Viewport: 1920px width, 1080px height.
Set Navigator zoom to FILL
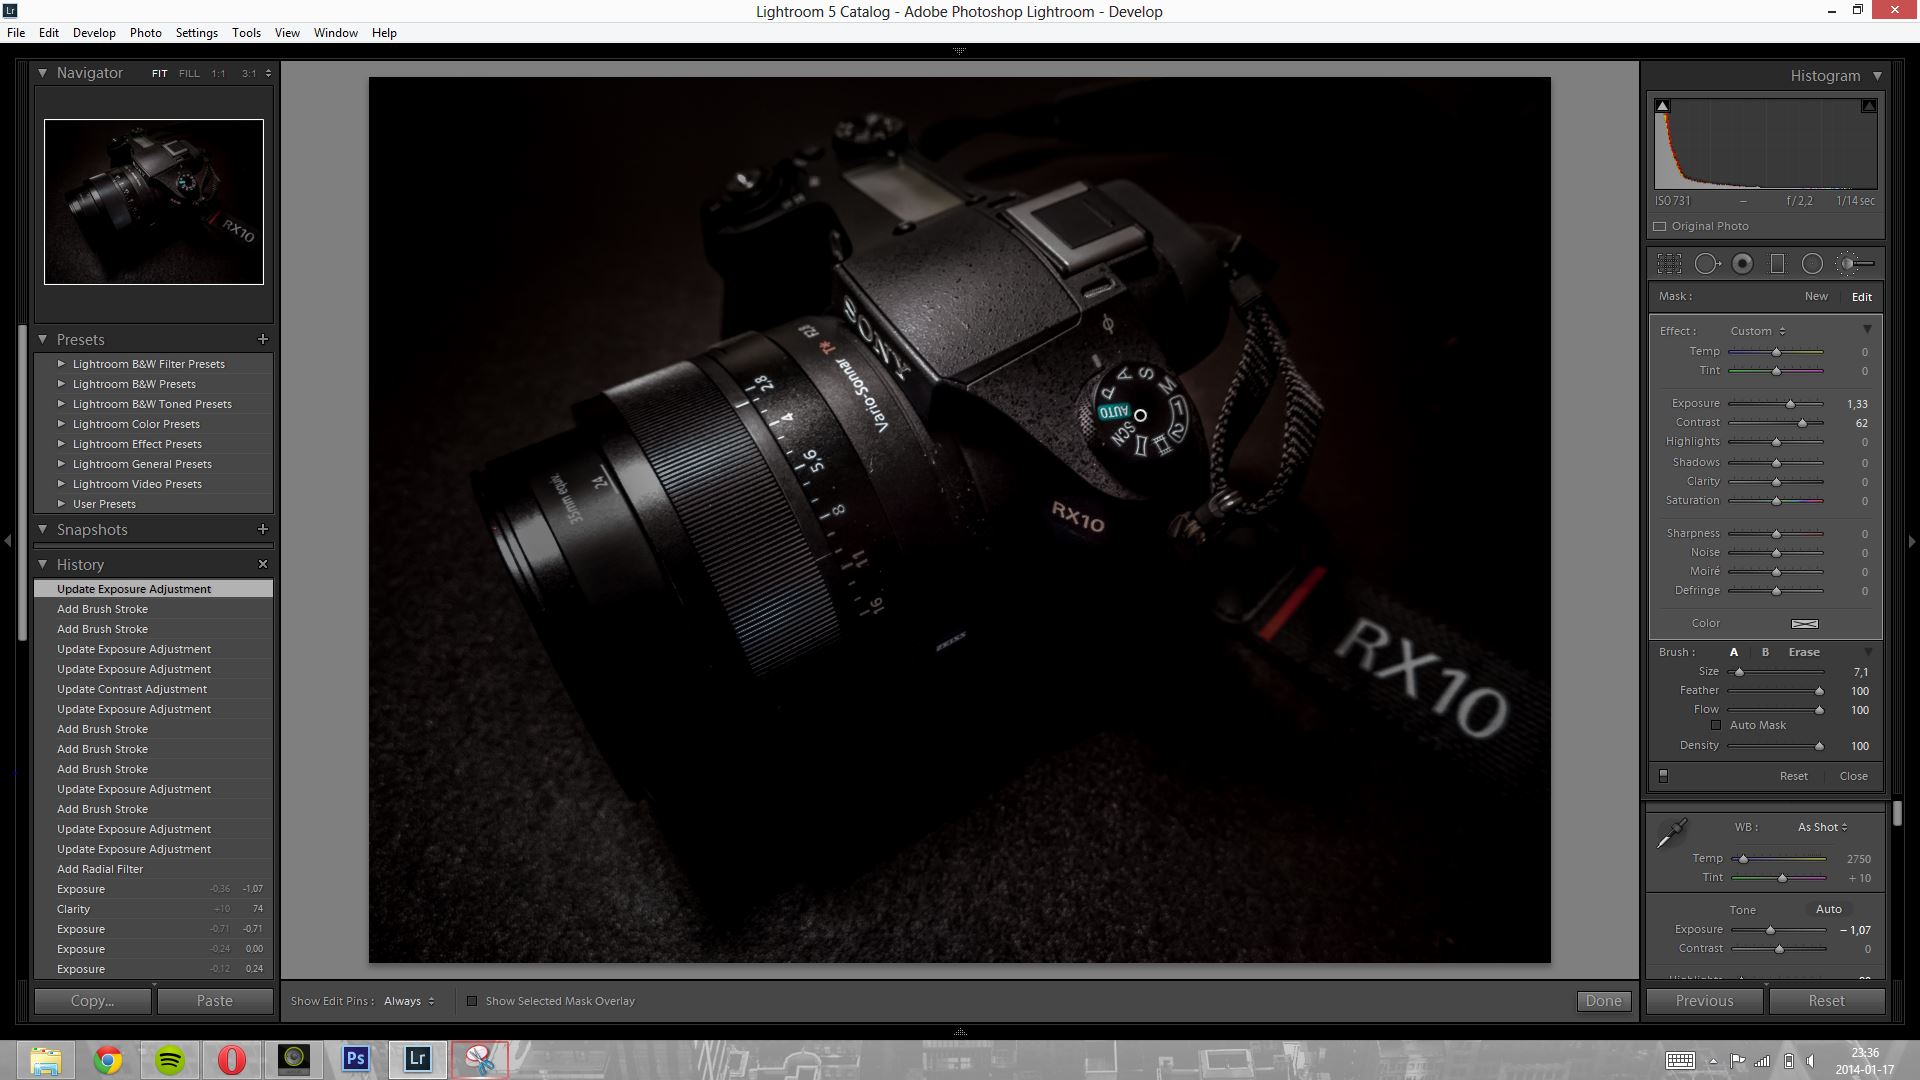pos(189,73)
